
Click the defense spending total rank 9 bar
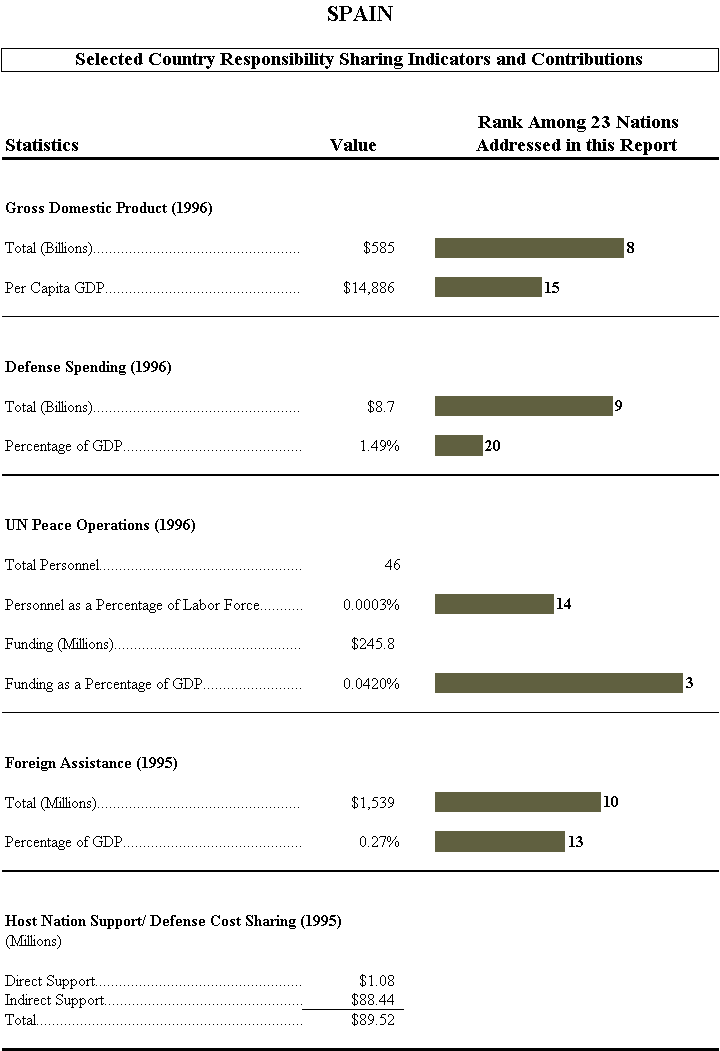(x=523, y=406)
